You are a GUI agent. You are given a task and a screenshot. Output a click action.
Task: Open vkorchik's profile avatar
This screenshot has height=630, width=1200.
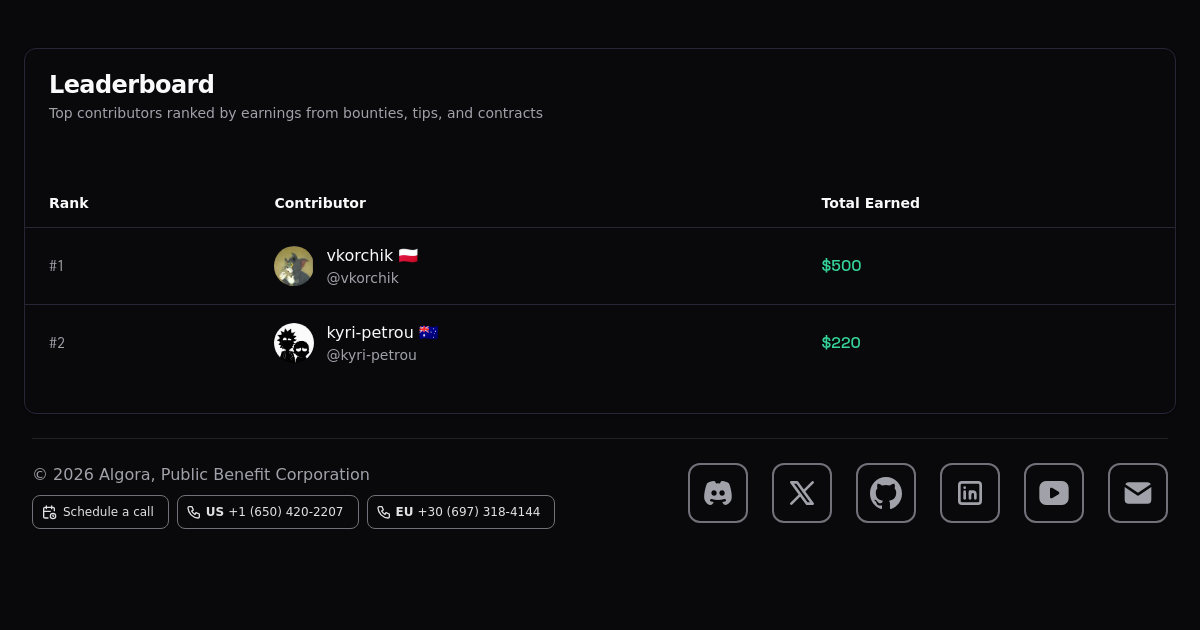[293, 266]
